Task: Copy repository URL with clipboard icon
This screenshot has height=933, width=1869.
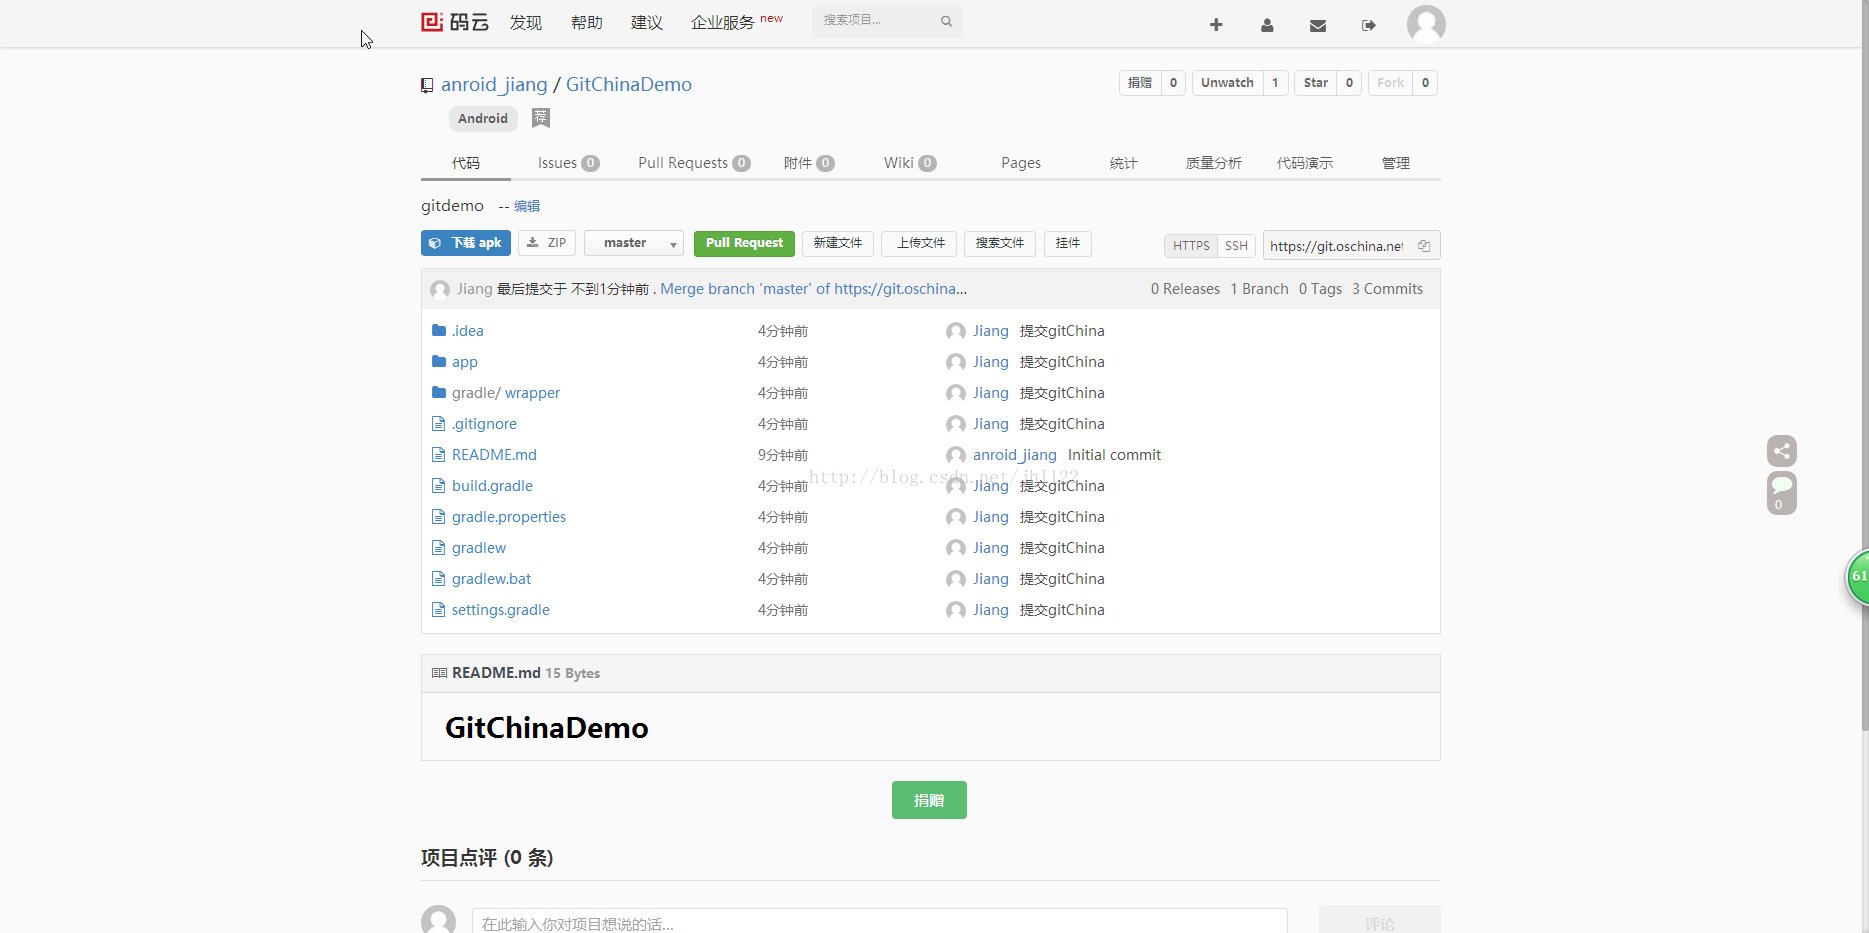Action: click(1424, 246)
